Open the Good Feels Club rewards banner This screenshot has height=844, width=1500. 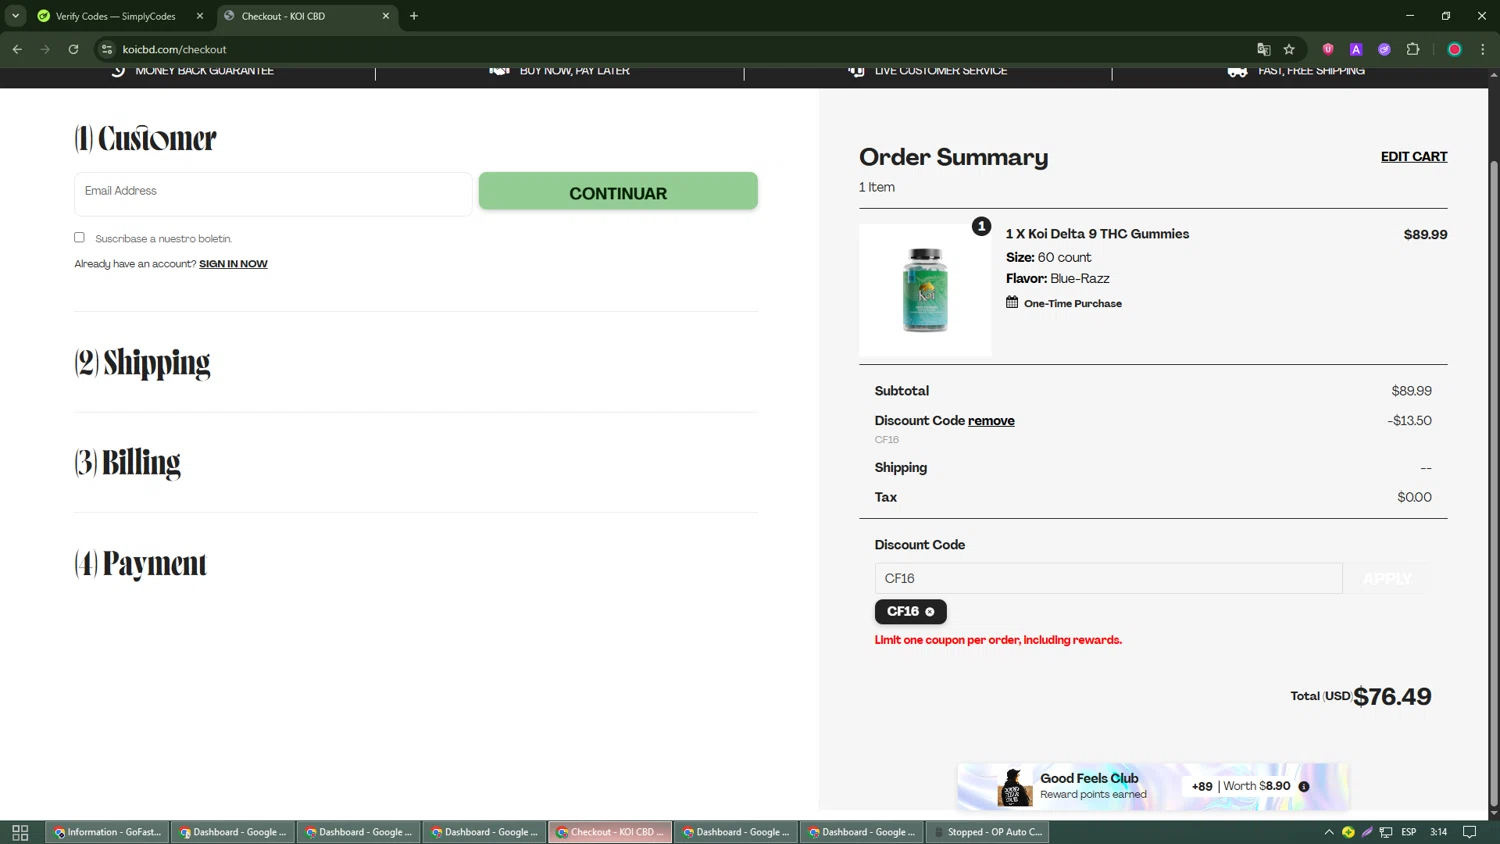click(x=1153, y=786)
